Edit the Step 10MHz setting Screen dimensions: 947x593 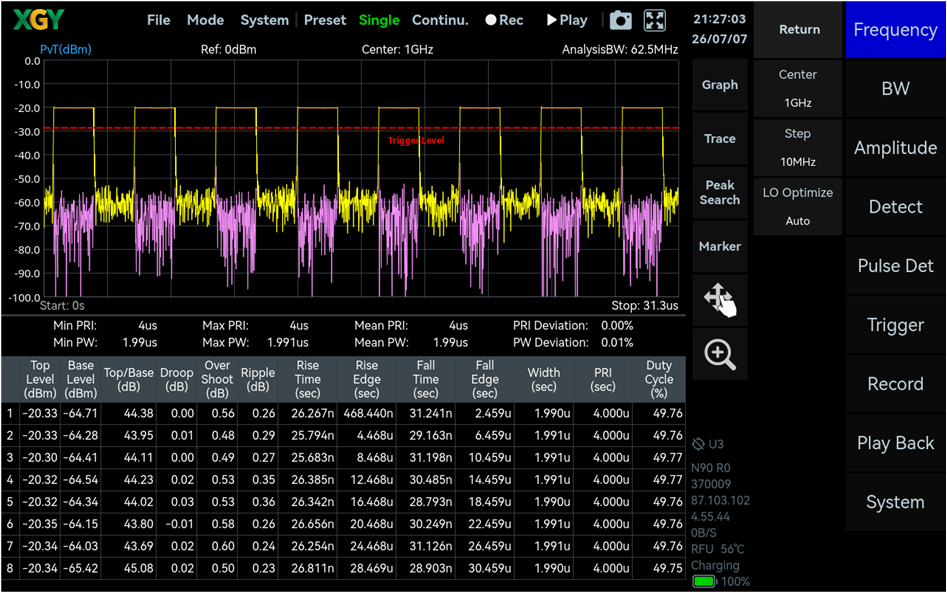(798, 147)
